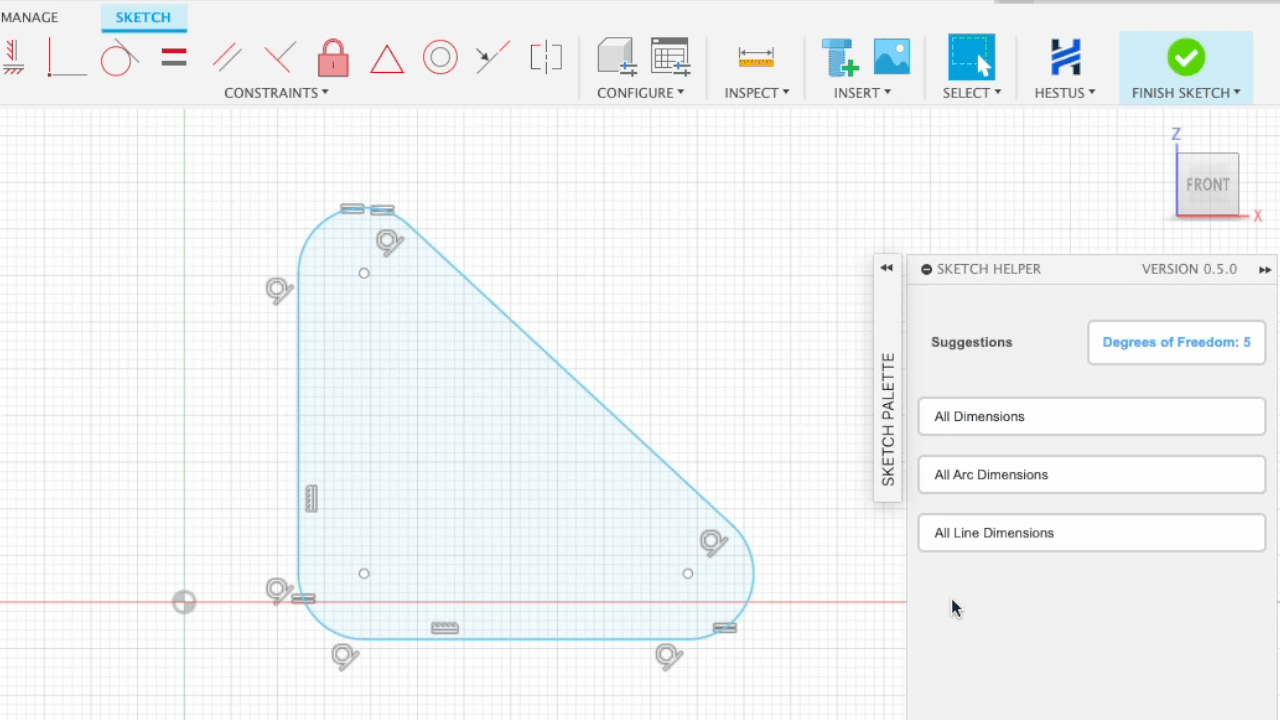Expand Sketch Helper panel with double-right arrows

pos(1265,270)
